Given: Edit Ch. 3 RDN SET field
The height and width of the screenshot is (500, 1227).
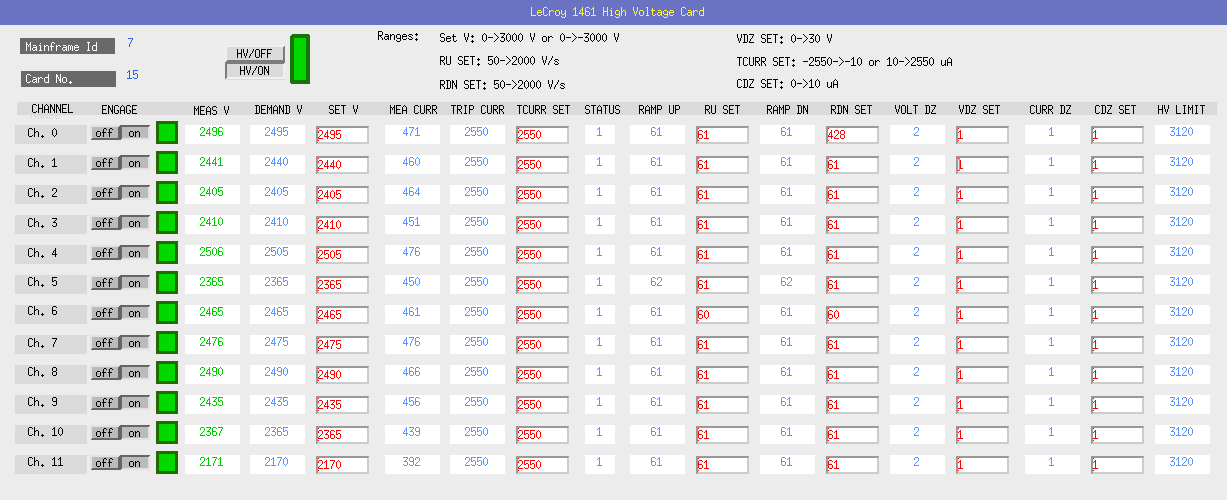Looking at the screenshot, I should (x=852, y=224).
